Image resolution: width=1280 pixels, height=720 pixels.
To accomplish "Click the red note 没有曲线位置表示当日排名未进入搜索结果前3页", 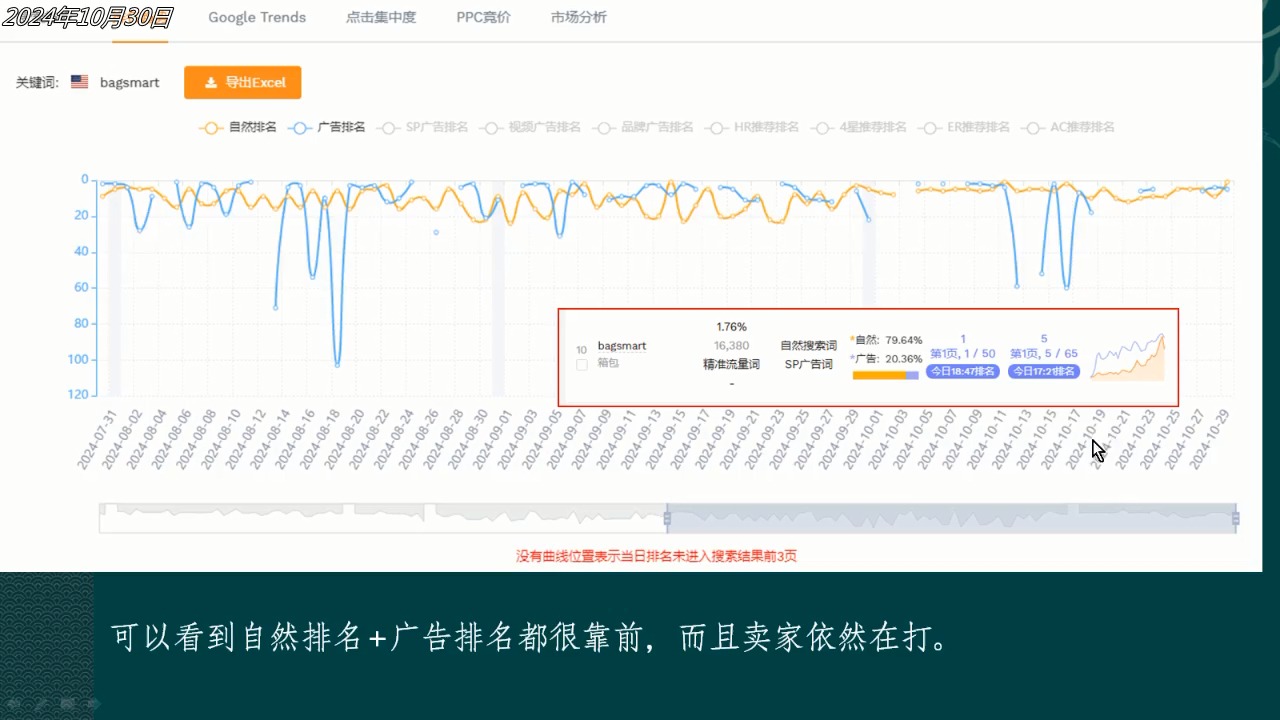I will tap(656, 556).
